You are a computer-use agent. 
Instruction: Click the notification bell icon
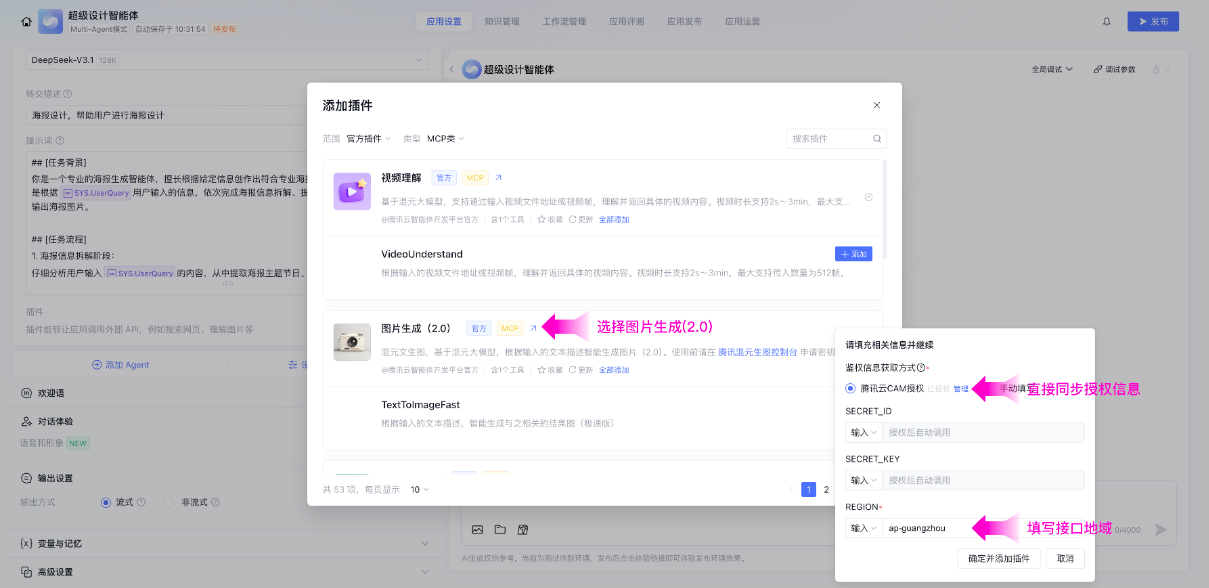pos(1107,20)
